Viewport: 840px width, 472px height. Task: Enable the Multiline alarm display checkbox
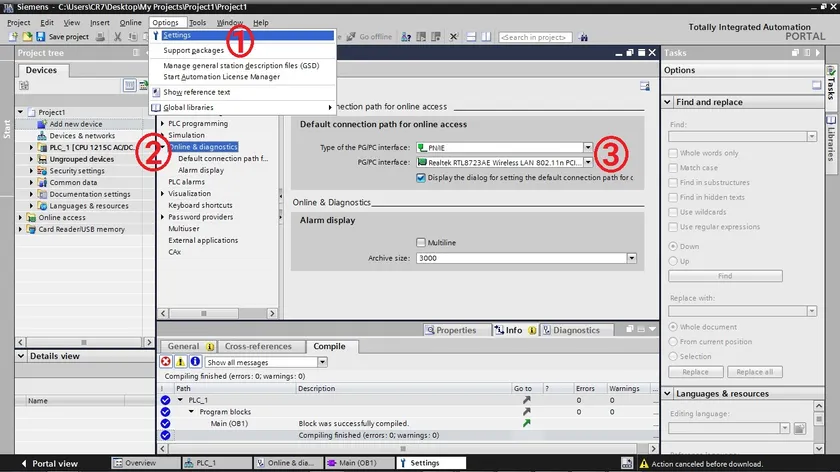421,243
